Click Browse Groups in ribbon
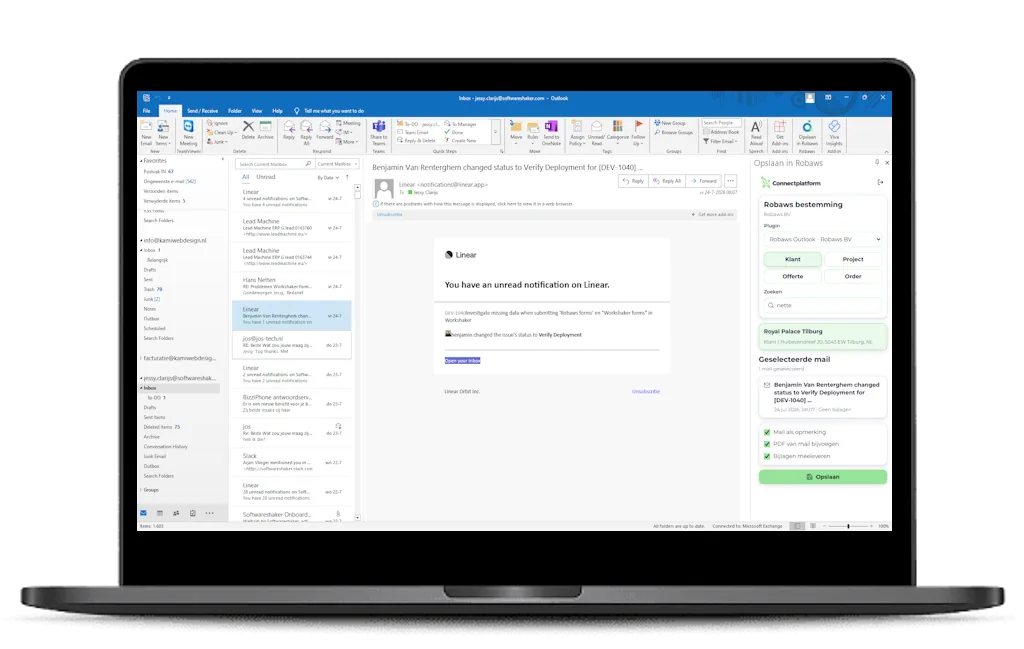The height and width of the screenshot is (649, 1024). 673,132
